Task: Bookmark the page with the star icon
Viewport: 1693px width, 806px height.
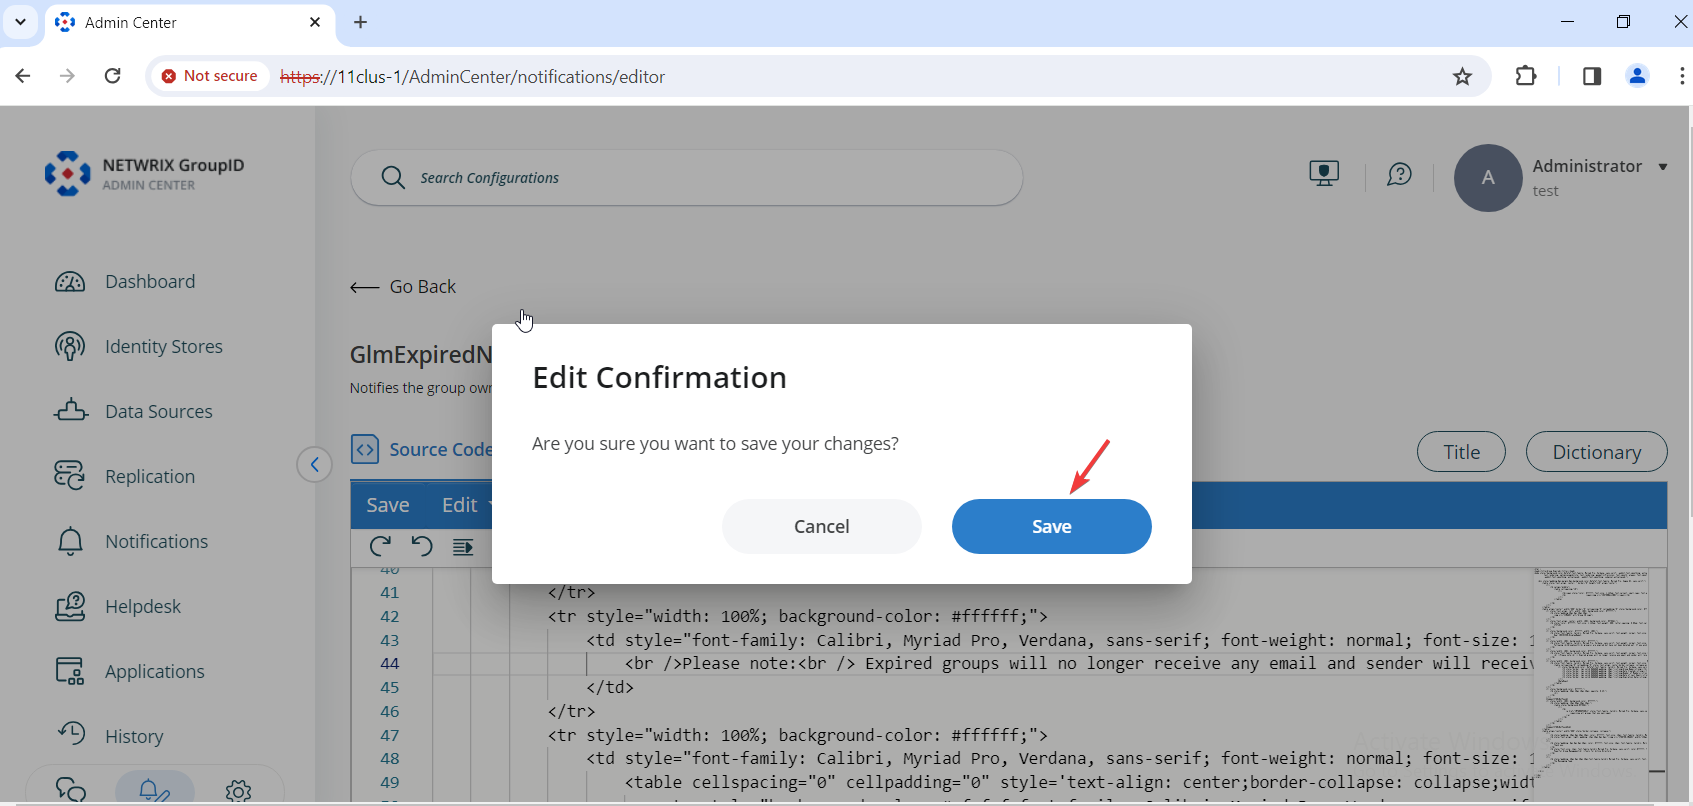Action: click(x=1462, y=77)
